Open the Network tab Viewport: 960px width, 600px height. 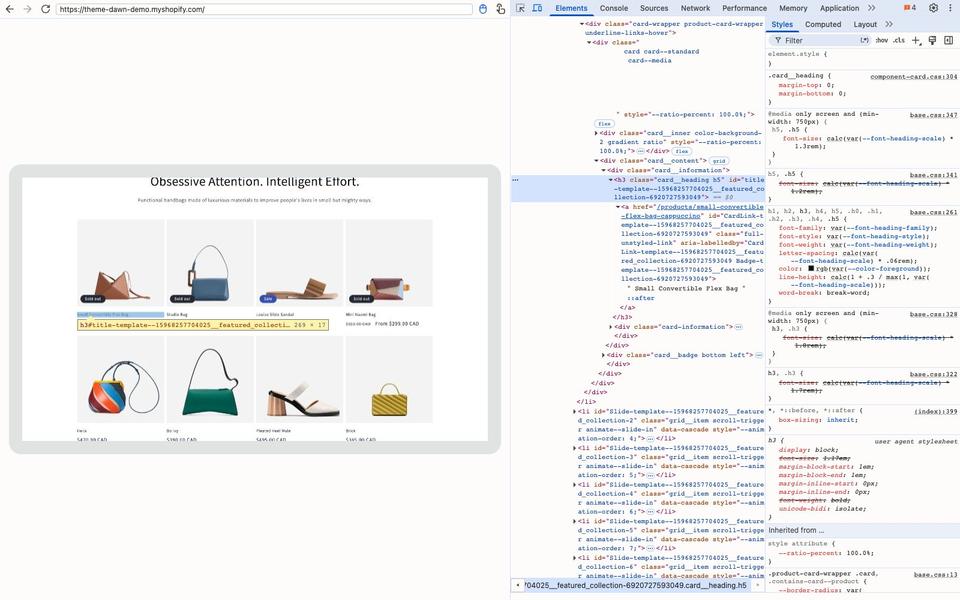click(x=696, y=8)
